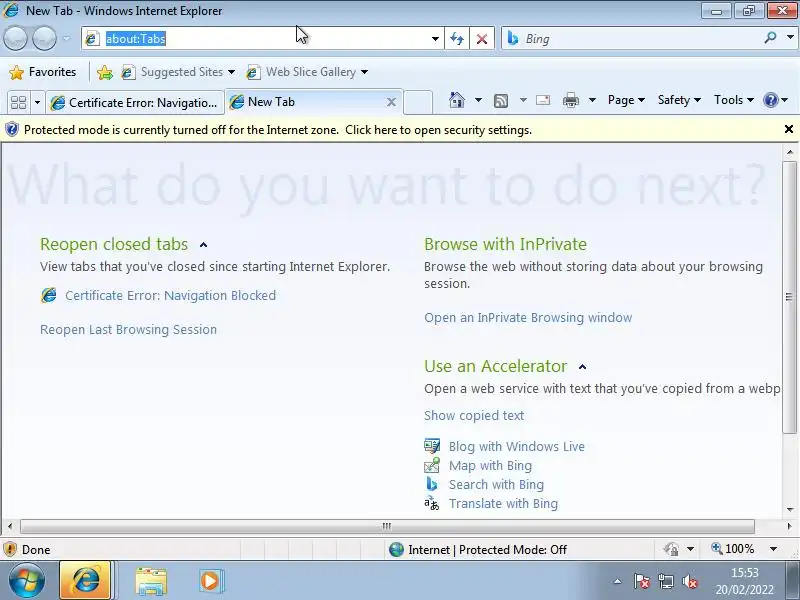Choose Translate with Bing accelerator
Image resolution: width=800 pixels, height=600 pixels.
(503, 504)
